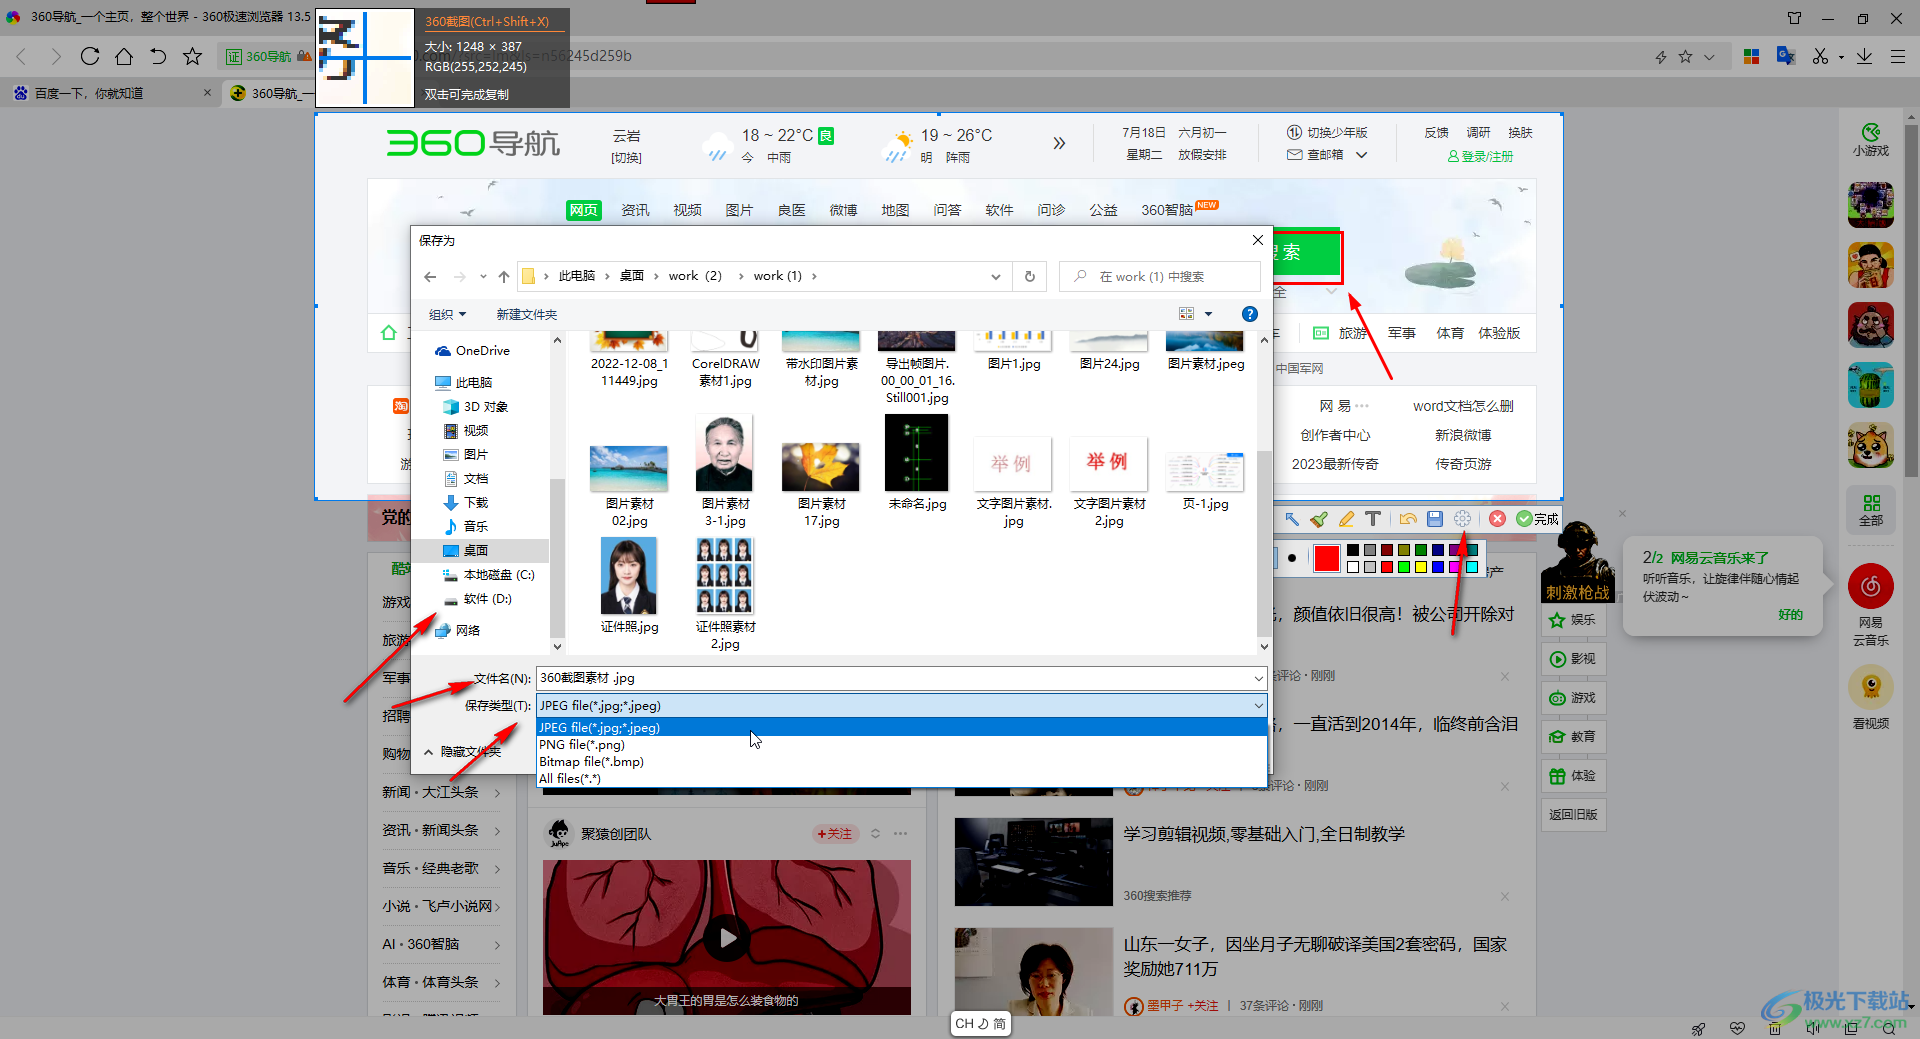Viewport: 1920px width, 1039px height.
Task: Click work (2) in breadcrumb path
Action: tap(695, 276)
